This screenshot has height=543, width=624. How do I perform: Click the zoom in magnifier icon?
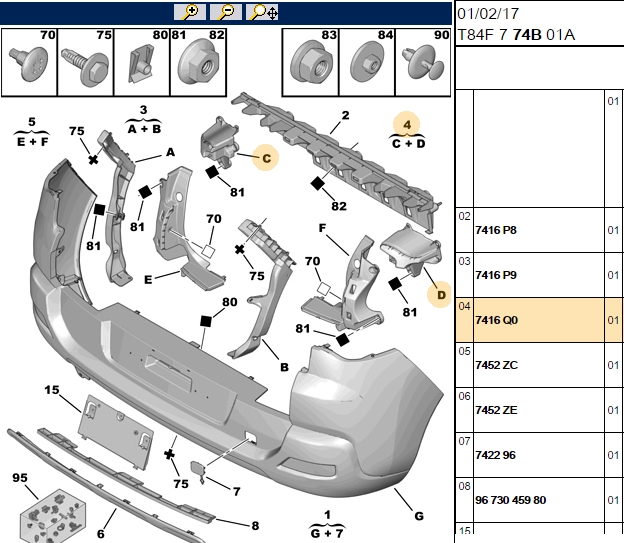(x=190, y=12)
